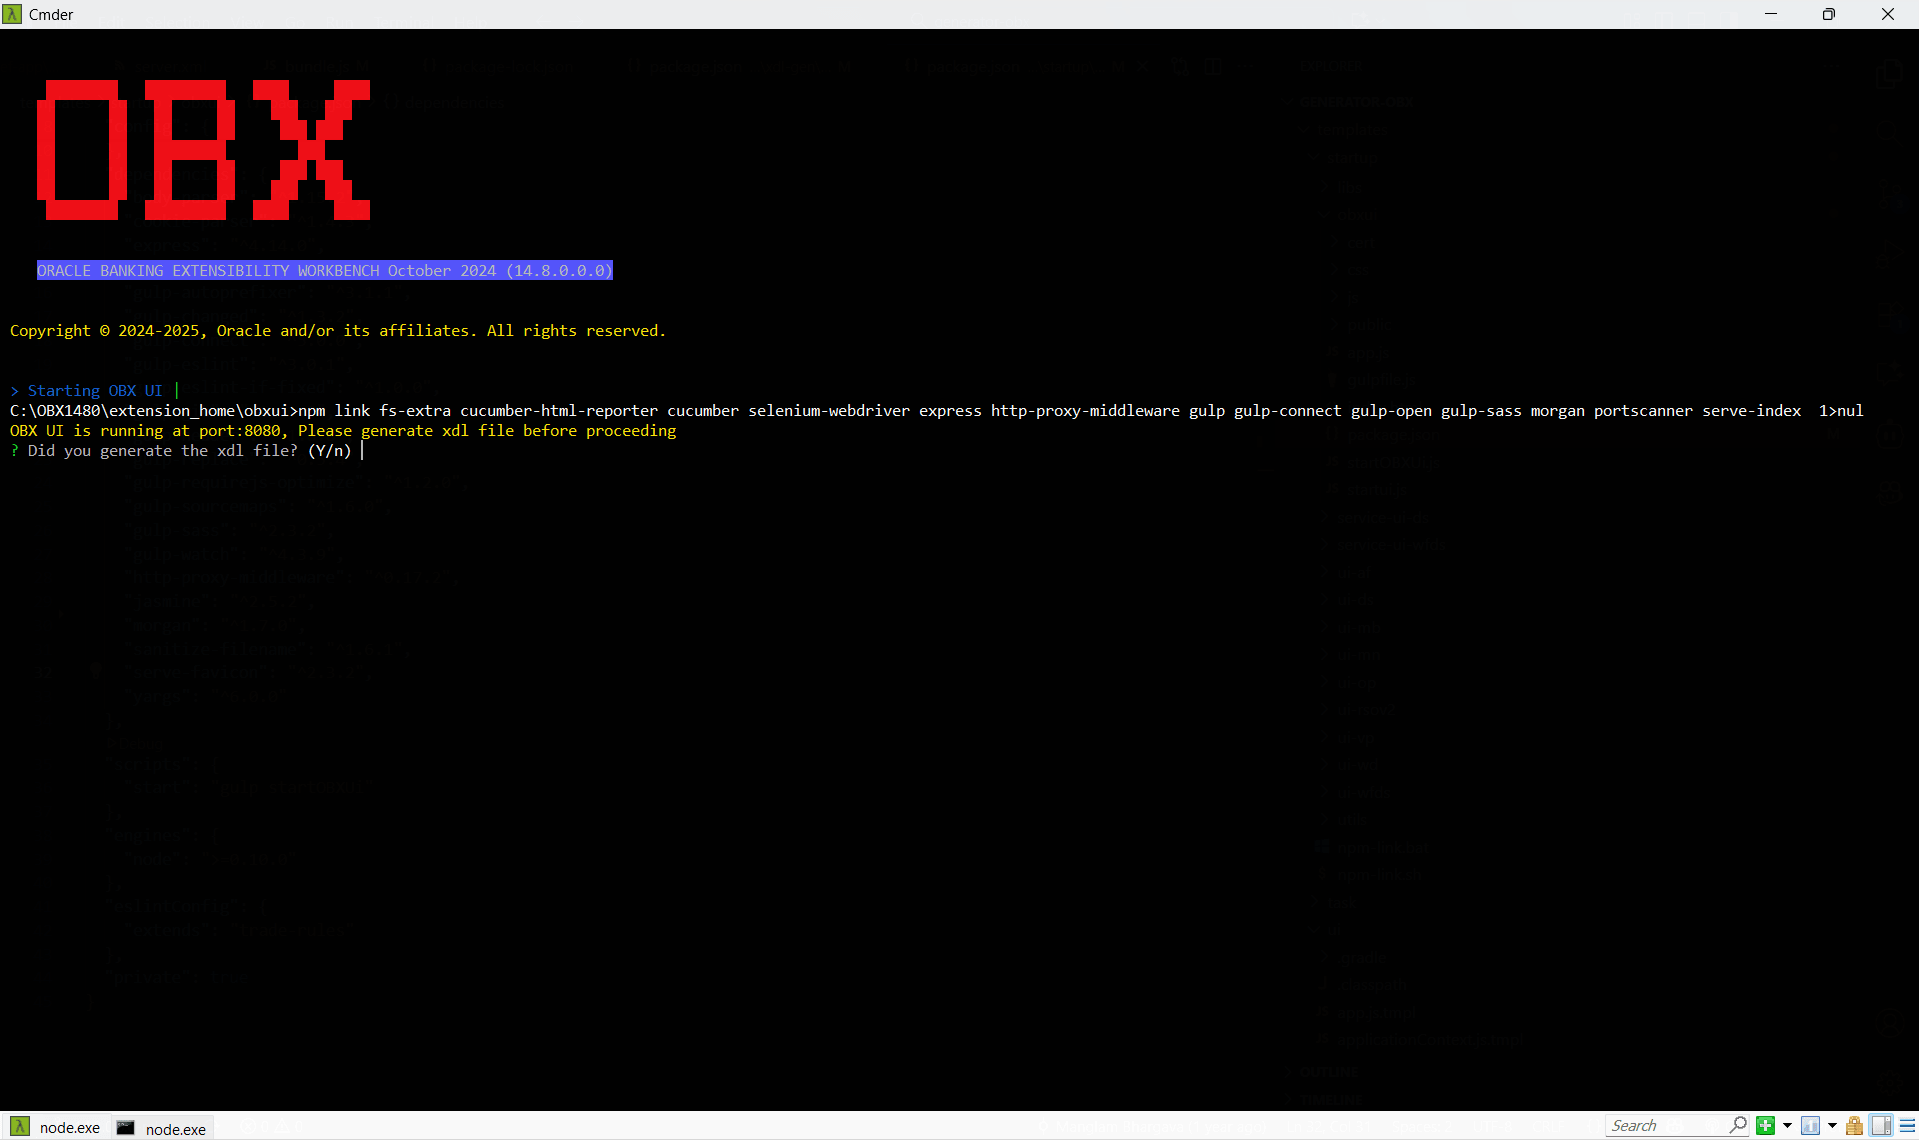The height and width of the screenshot is (1140, 1919).
Task: Switch to the first node.exe tab
Action: coord(56,1127)
